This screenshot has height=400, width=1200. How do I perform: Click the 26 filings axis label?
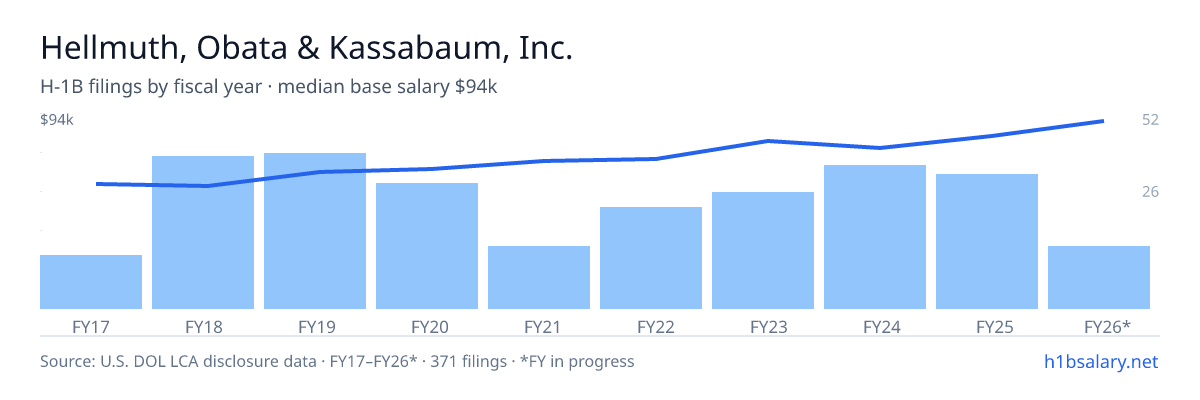click(1150, 191)
